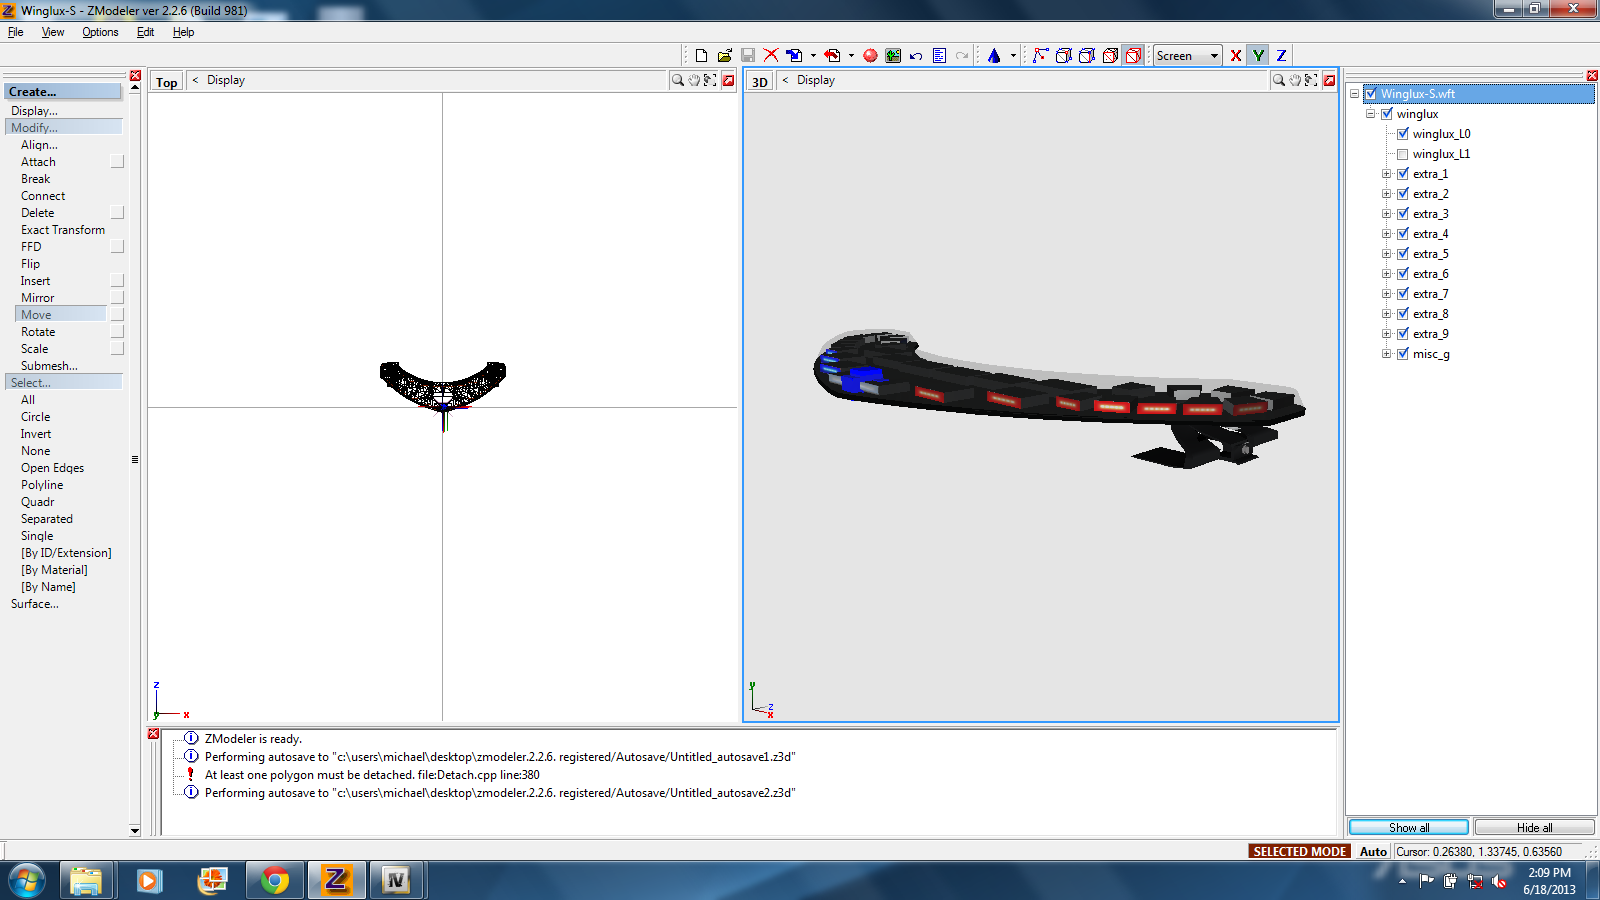Open a file with the folder icon

pyautogui.click(x=724, y=56)
